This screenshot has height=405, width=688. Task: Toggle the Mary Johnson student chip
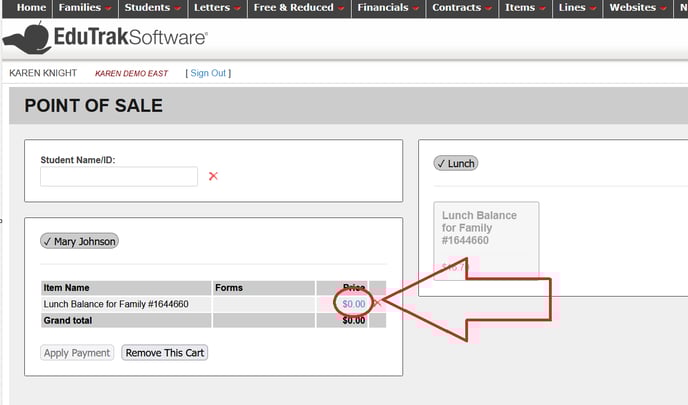pyautogui.click(x=79, y=241)
